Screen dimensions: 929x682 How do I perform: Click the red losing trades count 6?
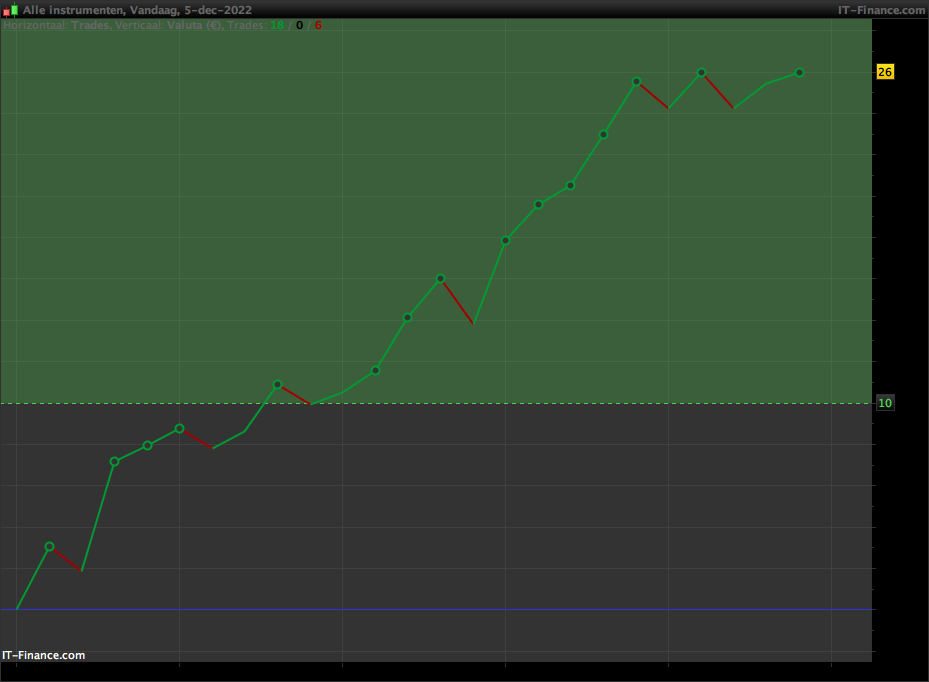pos(318,25)
